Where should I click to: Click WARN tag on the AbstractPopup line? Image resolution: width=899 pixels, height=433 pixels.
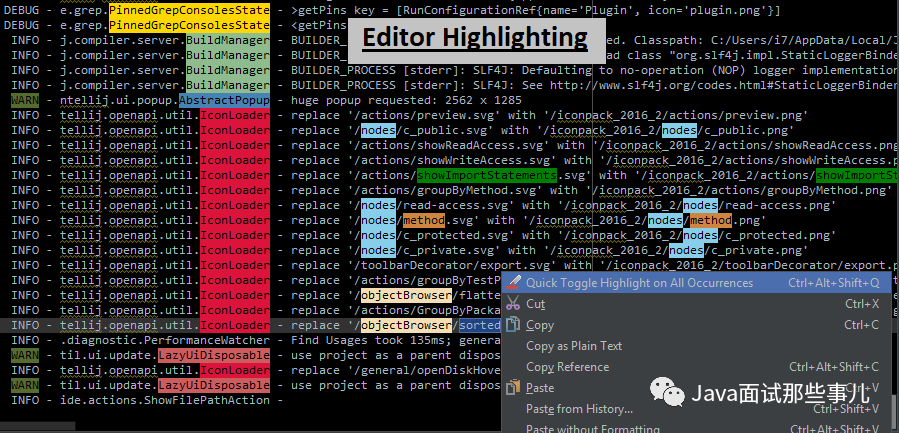(x=25, y=101)
